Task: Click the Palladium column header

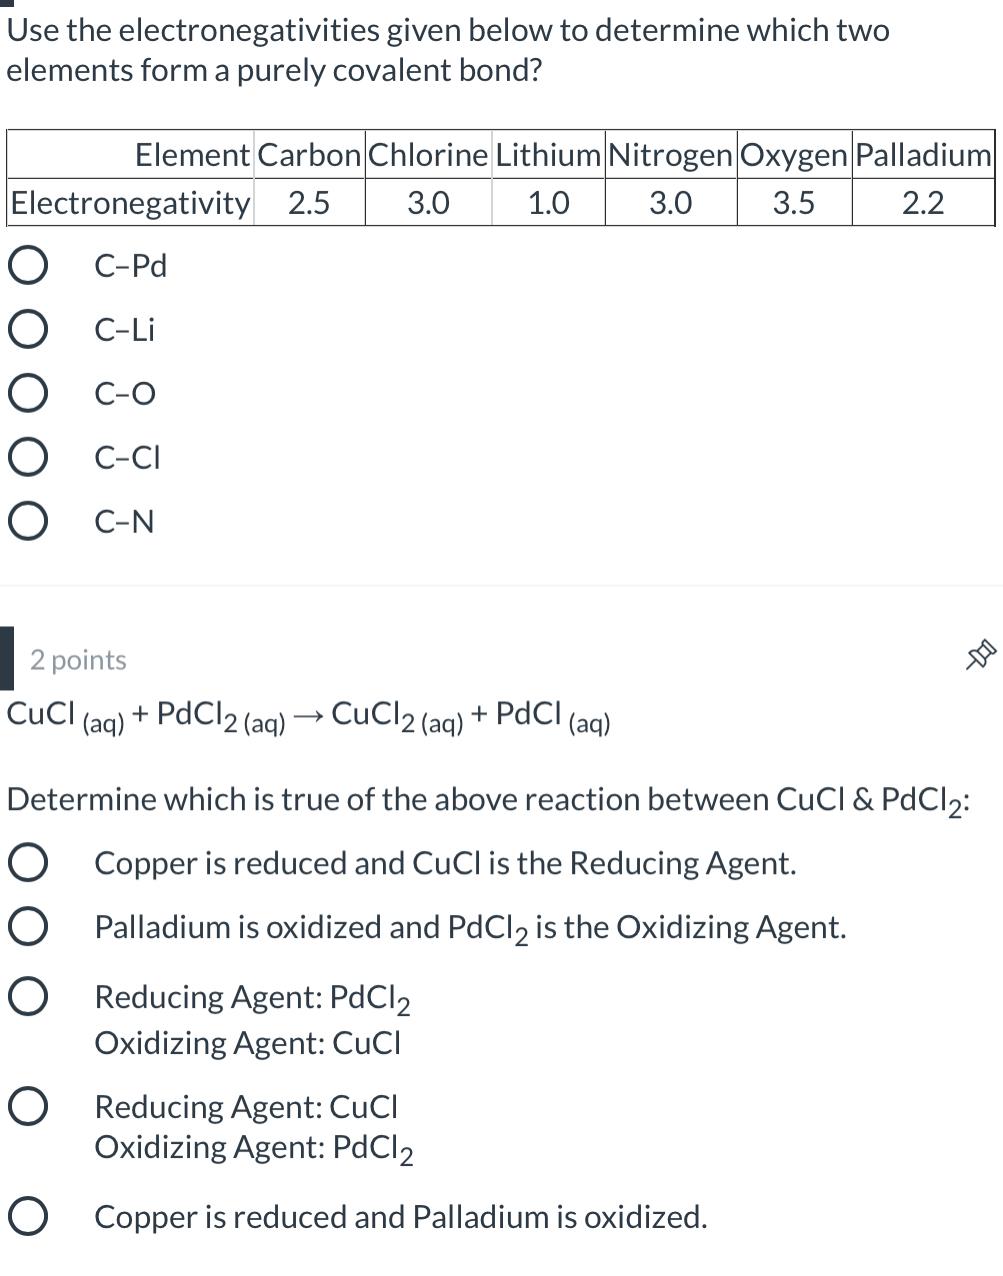Action: (x=922, y=154)
